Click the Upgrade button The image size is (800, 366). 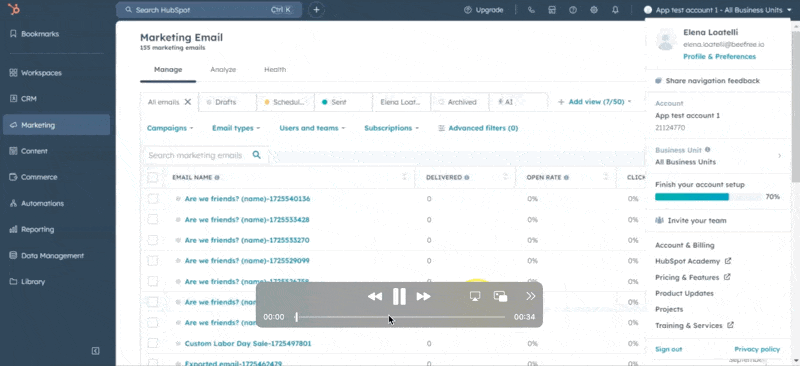pos(484,10)
